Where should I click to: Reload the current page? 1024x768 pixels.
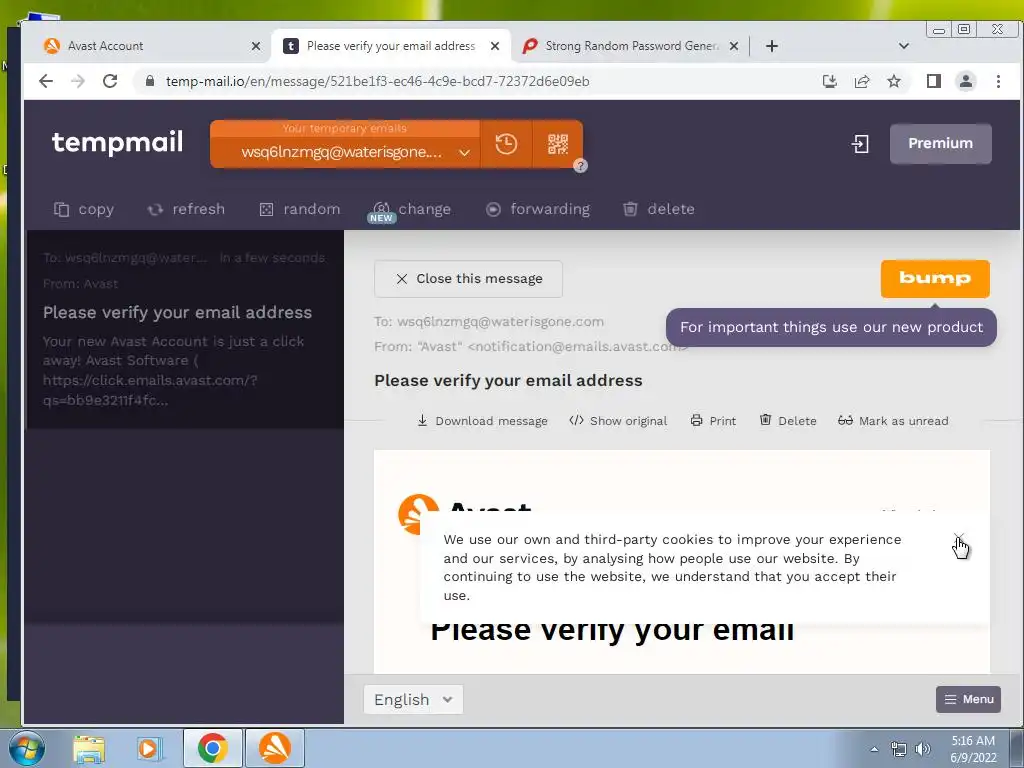[110, 81]
